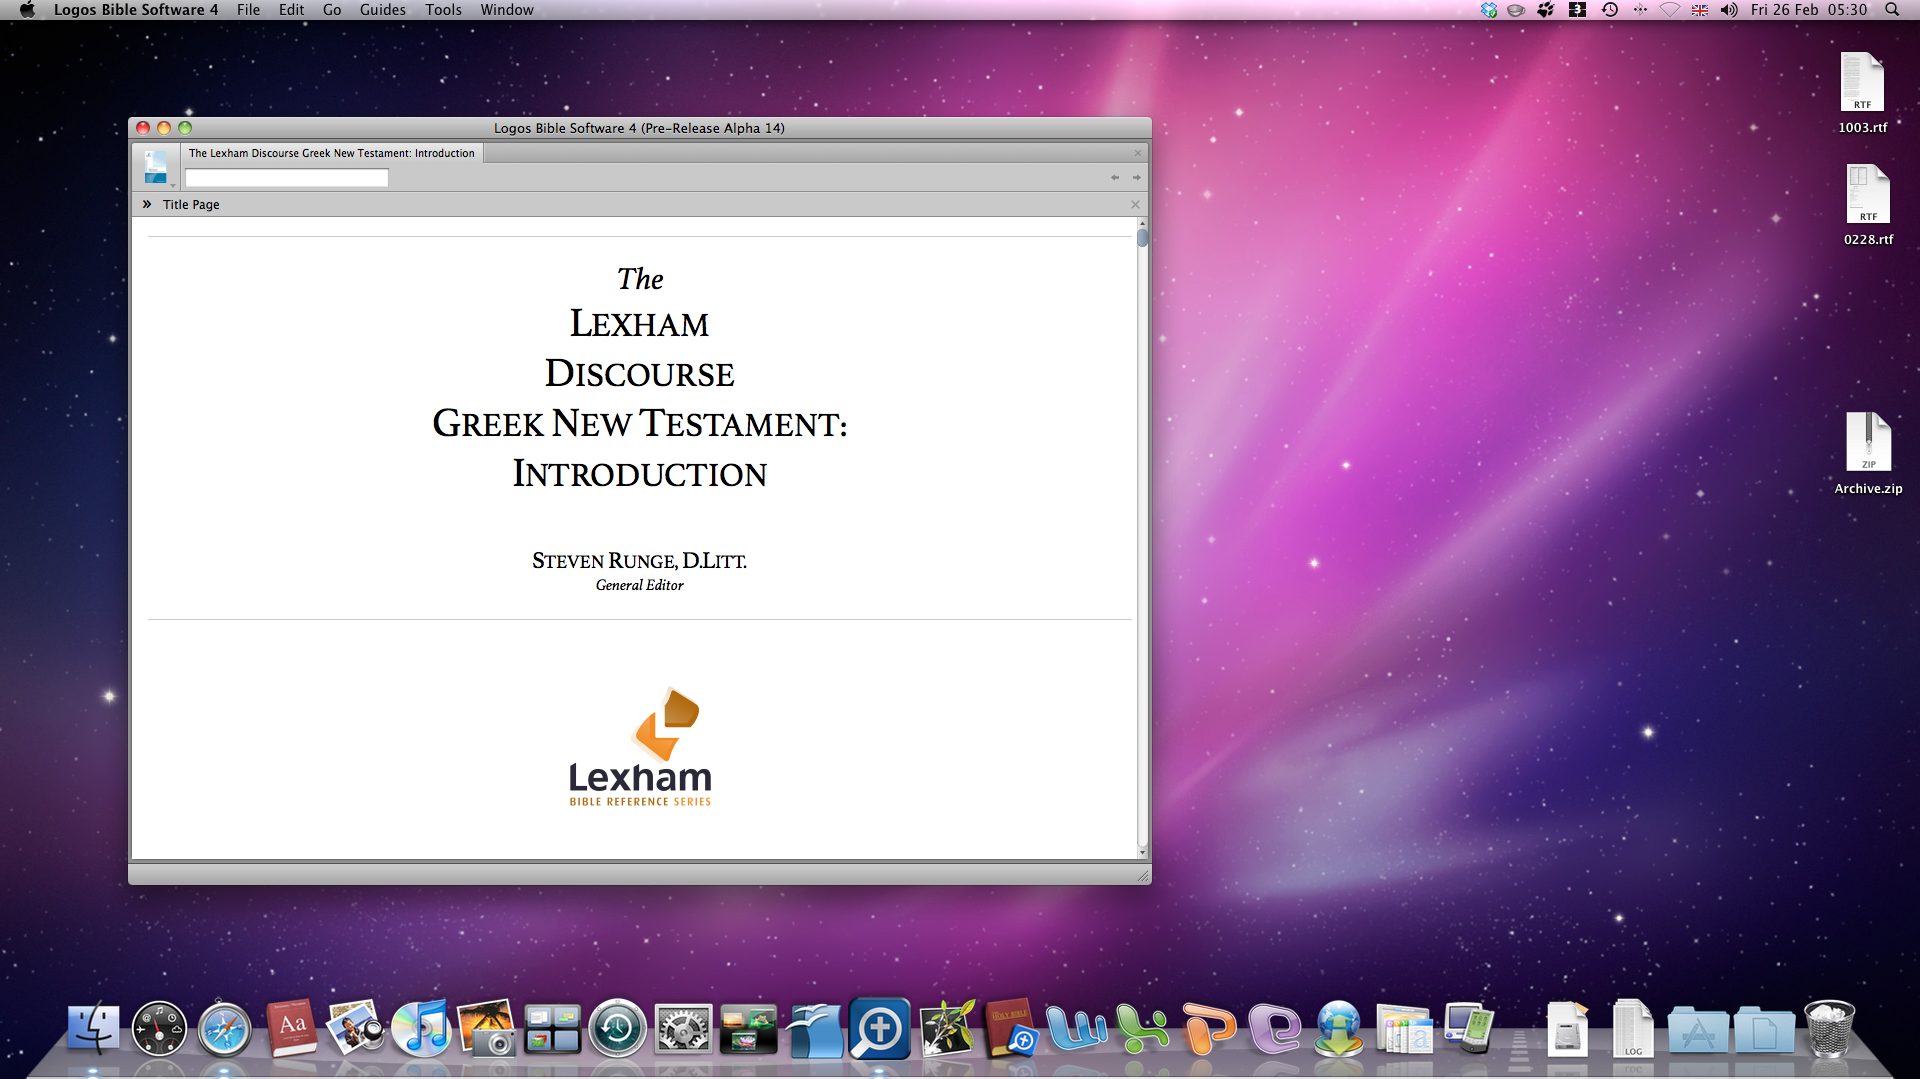Viewport: 1920px width, 1079px height.
Task: Open the Tools menu
Action: (x=443, y=10)
